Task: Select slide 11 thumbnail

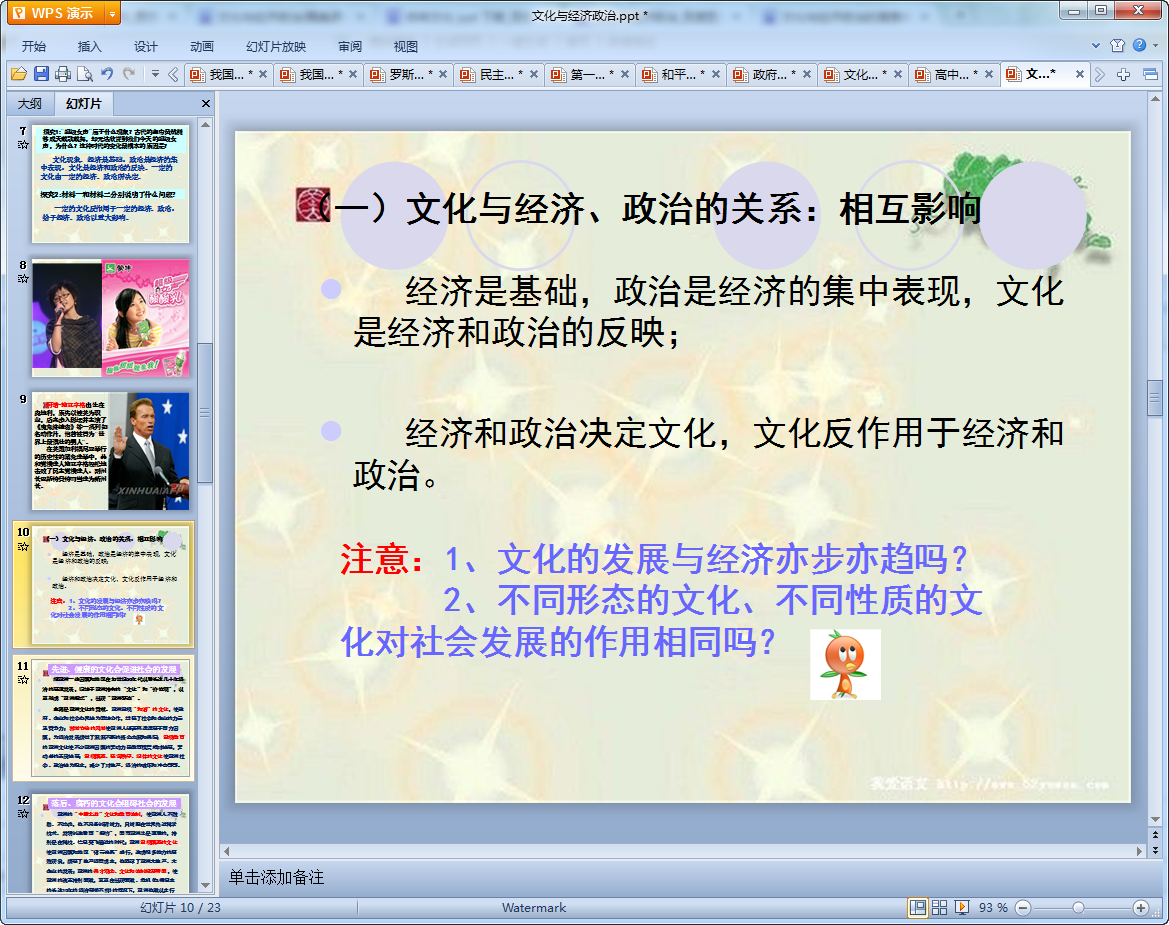Action: (x=110, y=718)
